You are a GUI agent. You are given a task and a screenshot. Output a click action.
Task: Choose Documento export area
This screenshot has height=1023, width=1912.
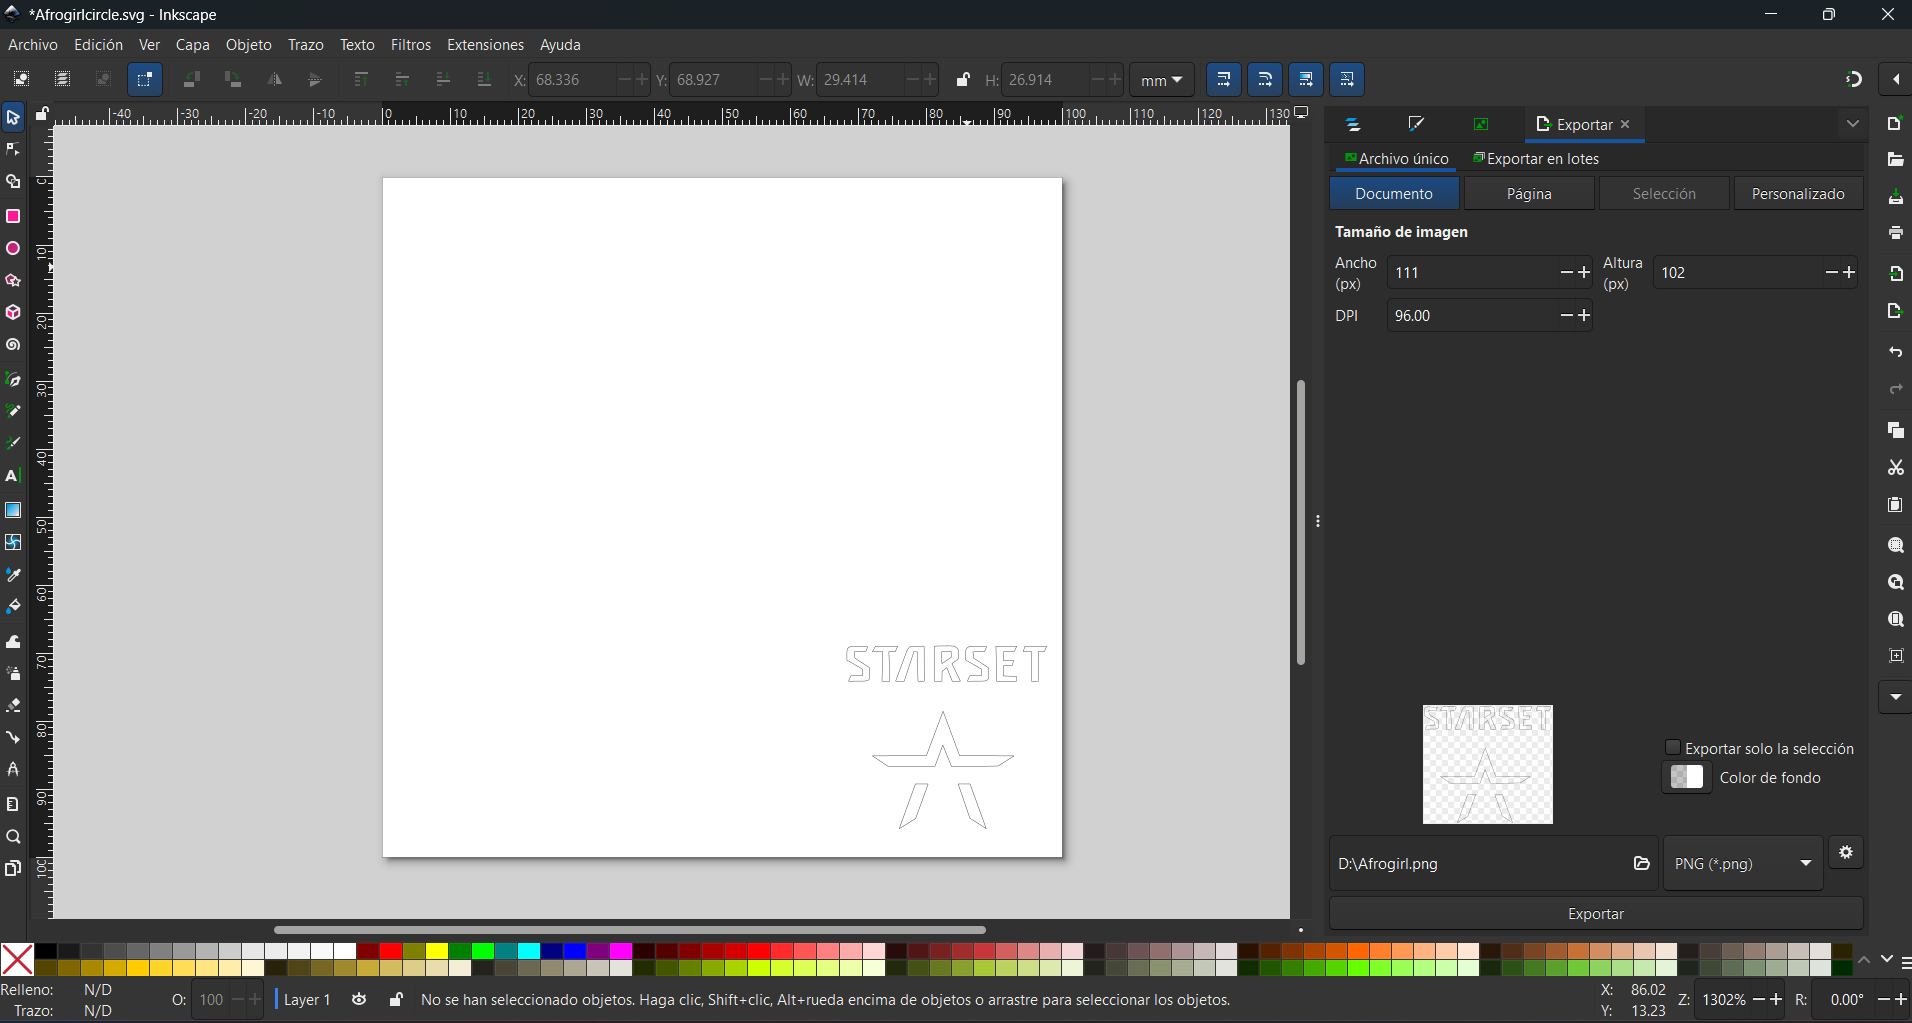(x=1394, y=193)
